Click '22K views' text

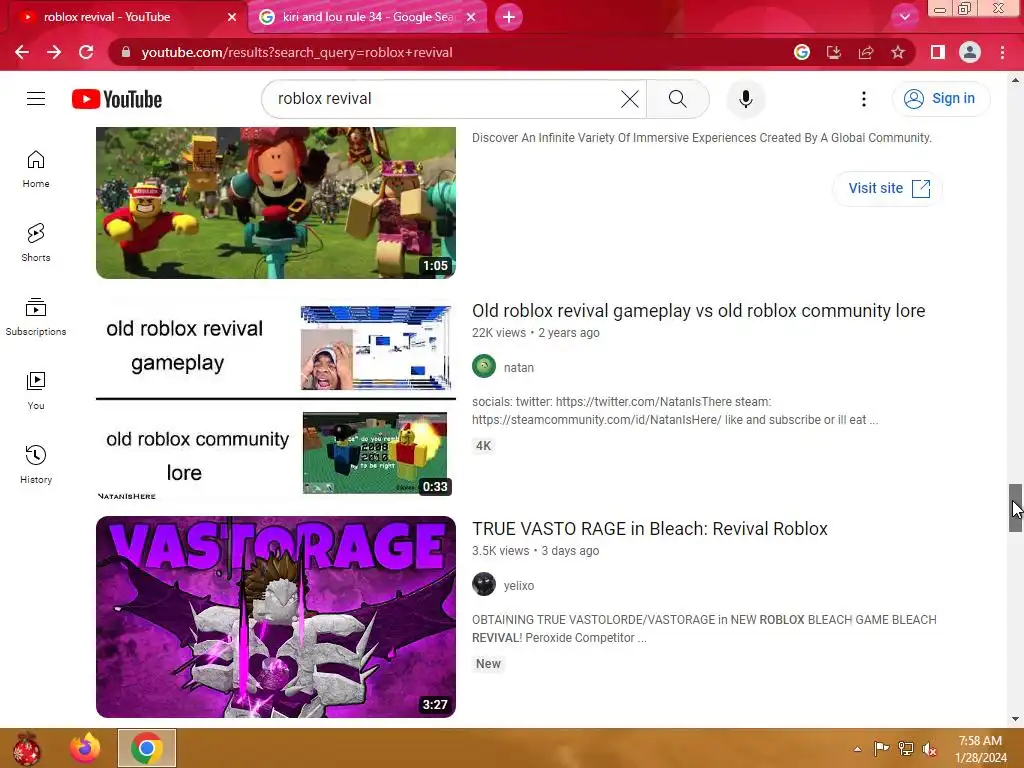click(499, 333)
